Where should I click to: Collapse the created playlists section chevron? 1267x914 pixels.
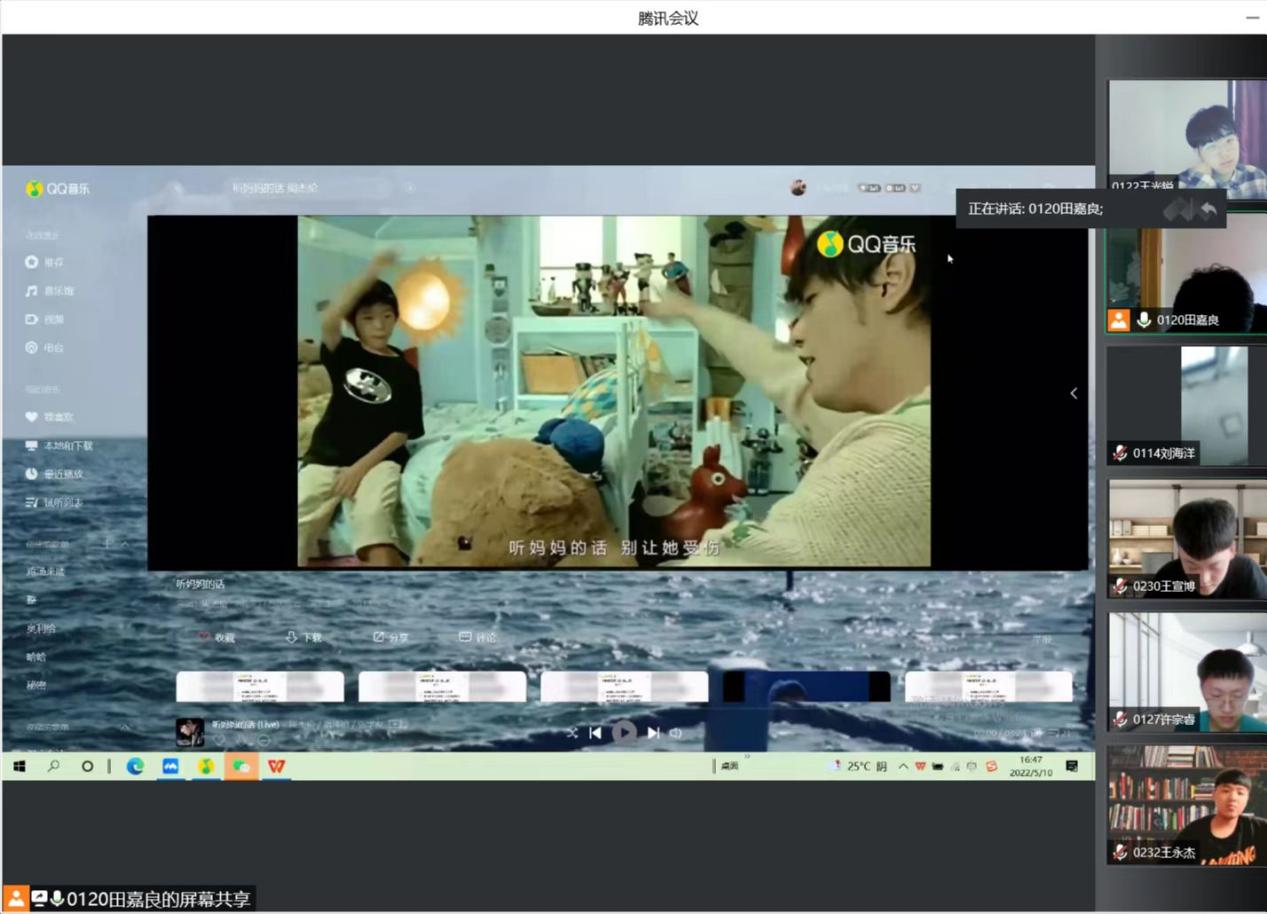click(x=125, y=543)
